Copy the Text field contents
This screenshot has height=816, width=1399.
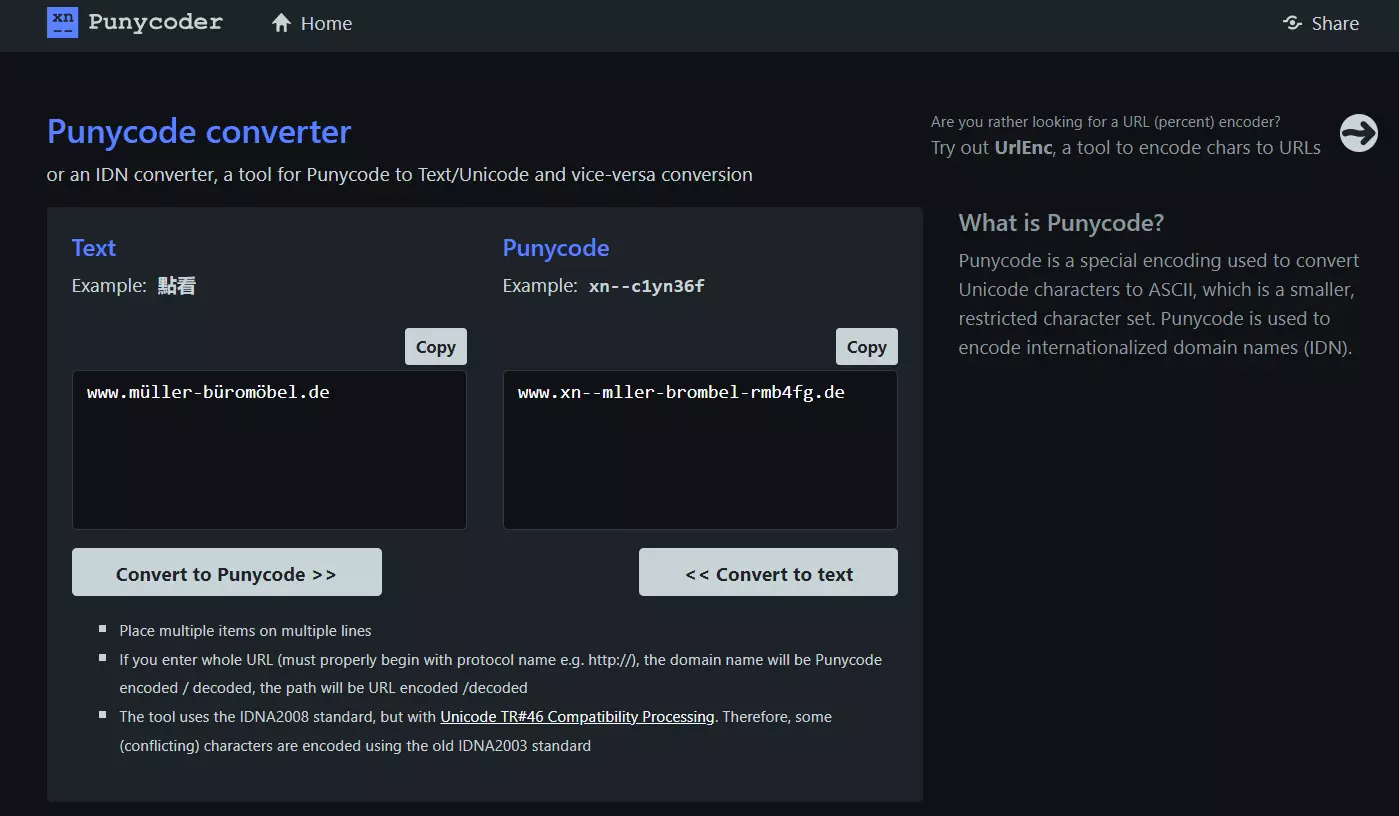(x=435, y=346)
